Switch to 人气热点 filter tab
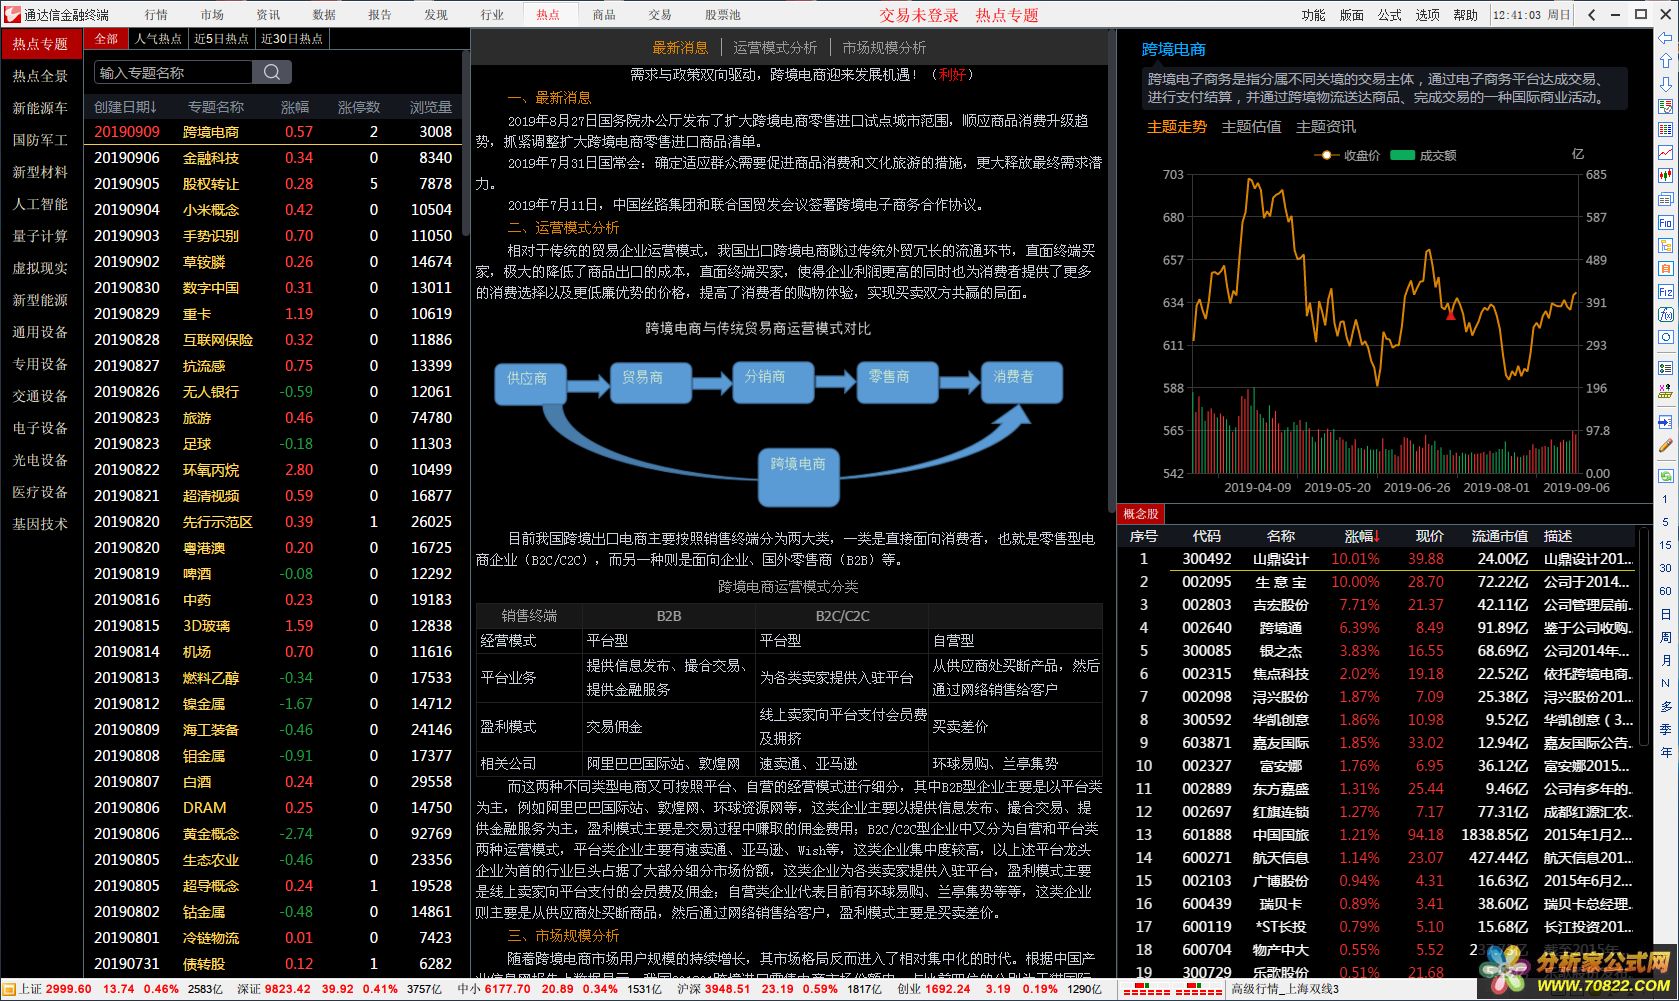The width and height of the screenshot is (1679, 1001). [x=158, y=38]
